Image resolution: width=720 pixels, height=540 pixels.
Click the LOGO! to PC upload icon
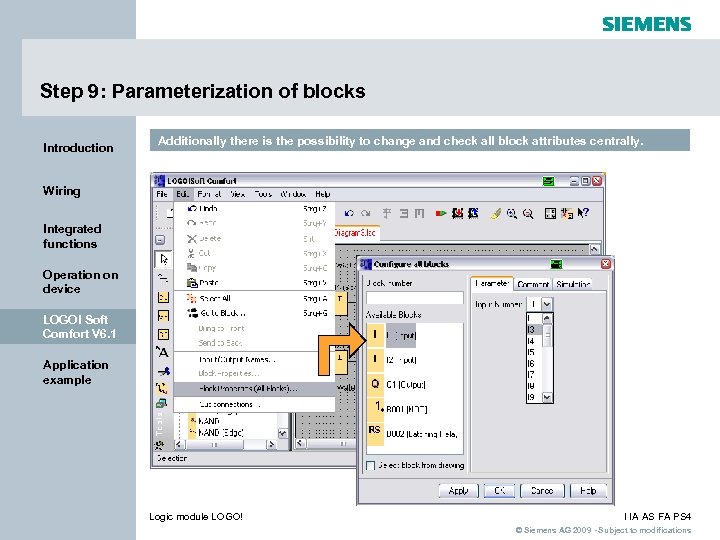tap(473, 213)
